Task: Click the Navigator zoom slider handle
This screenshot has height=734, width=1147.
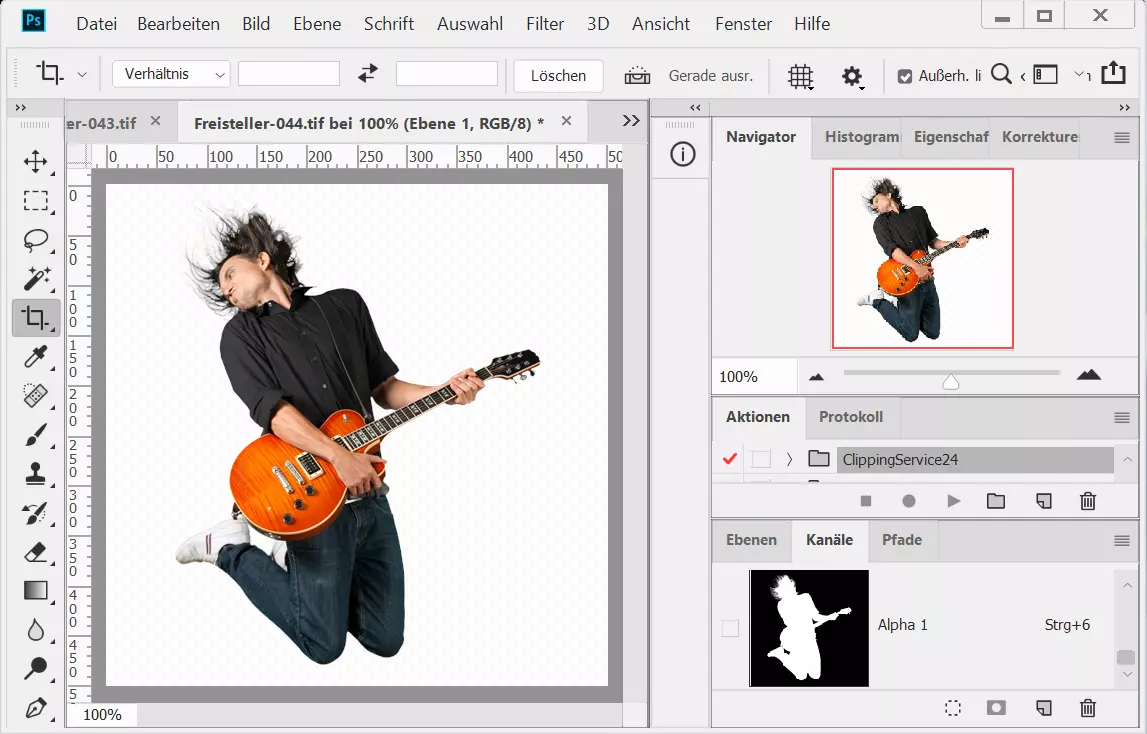Action: [951, 381]
